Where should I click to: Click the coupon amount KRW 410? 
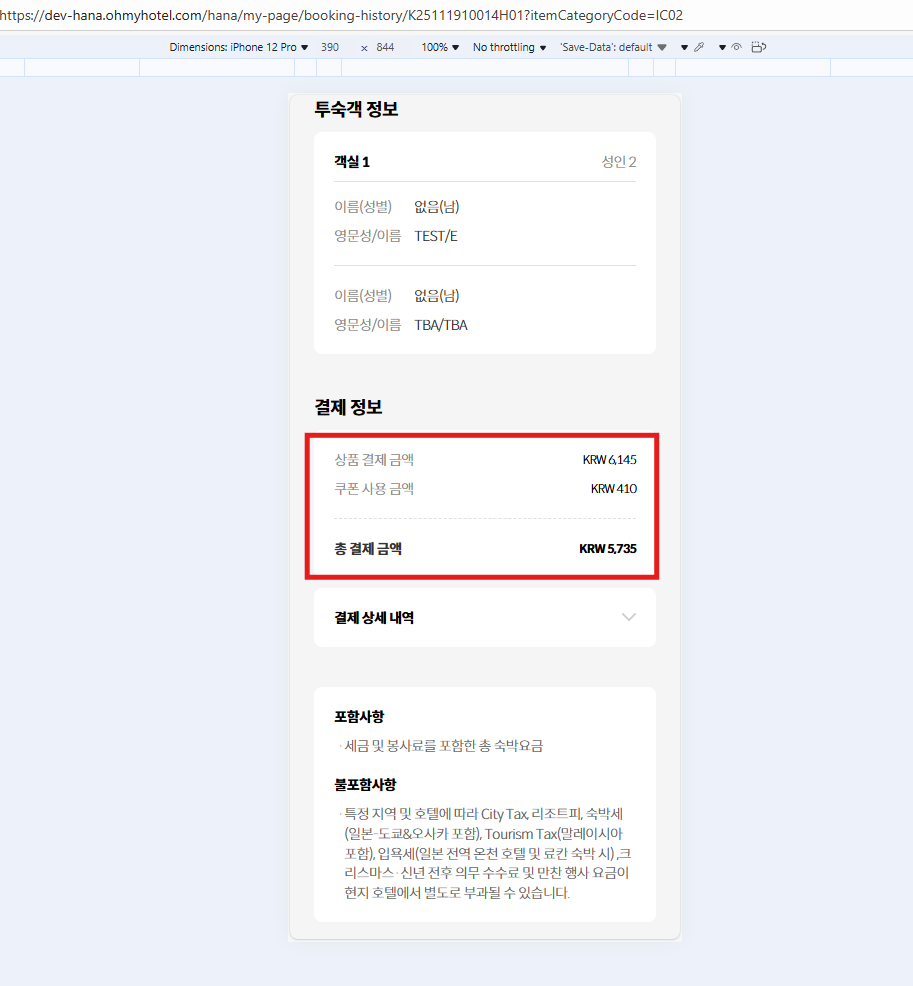[614, 489]
